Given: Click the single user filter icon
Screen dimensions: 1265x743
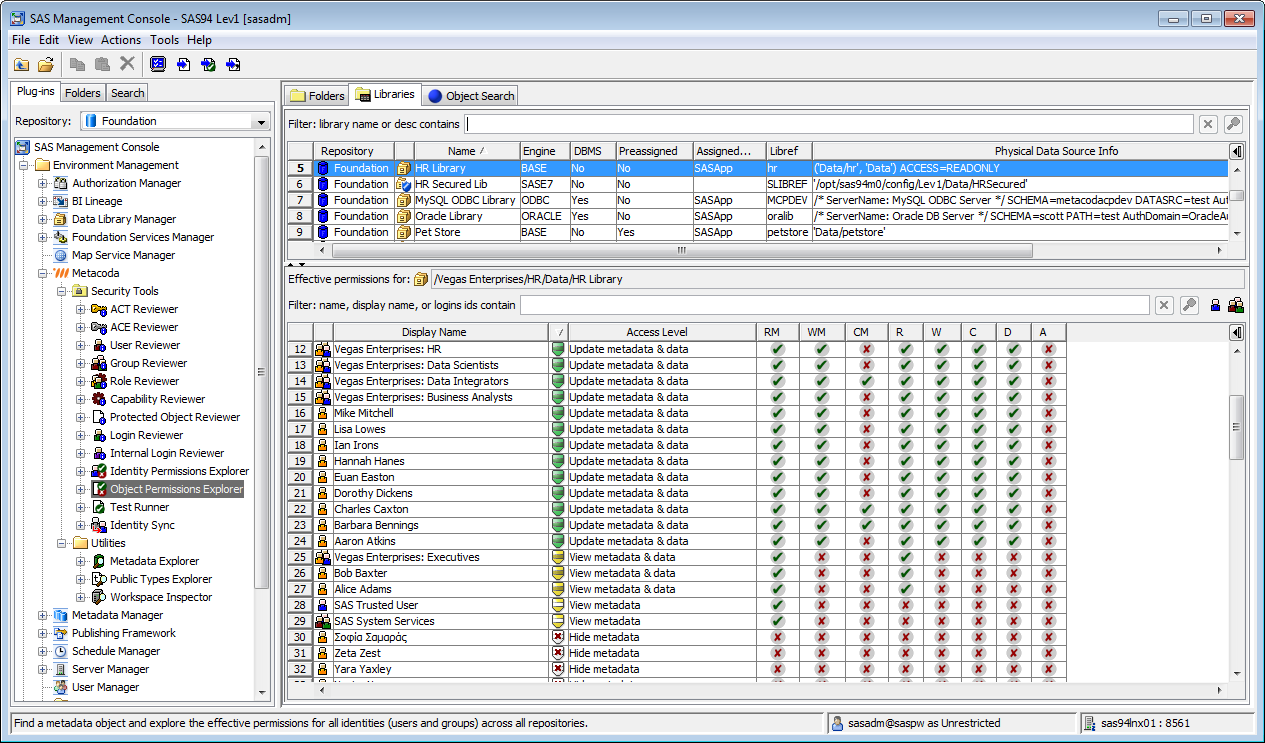Looking at the screenshot, I should click(1216, 305).
